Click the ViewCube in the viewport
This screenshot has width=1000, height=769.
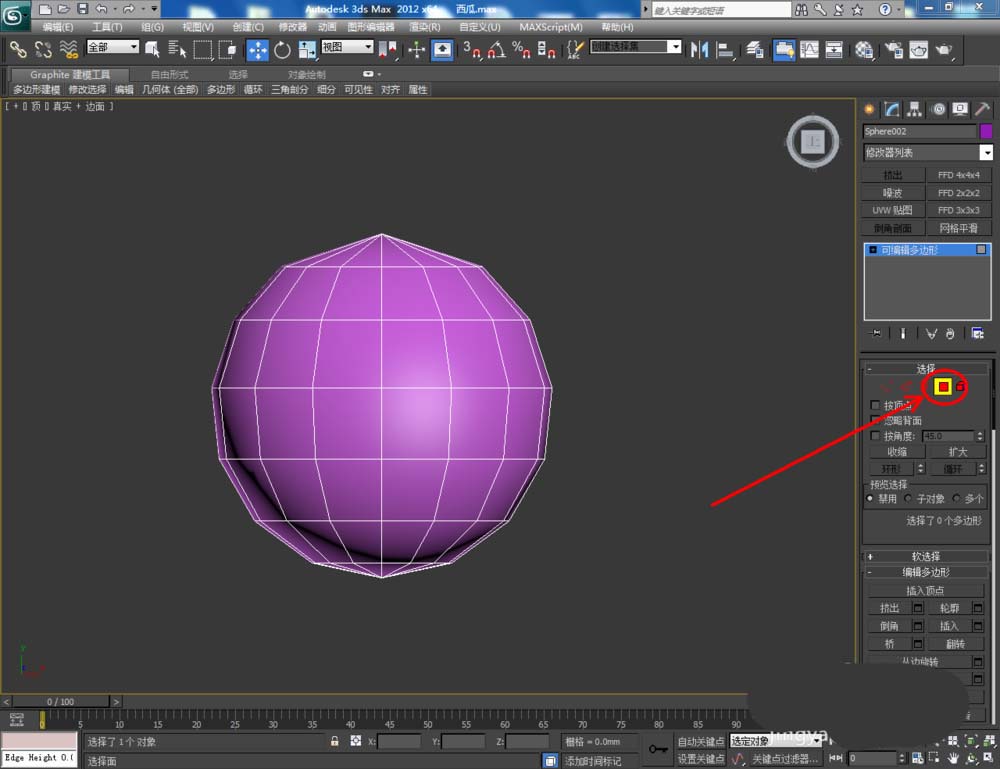[x=812, y=142]
